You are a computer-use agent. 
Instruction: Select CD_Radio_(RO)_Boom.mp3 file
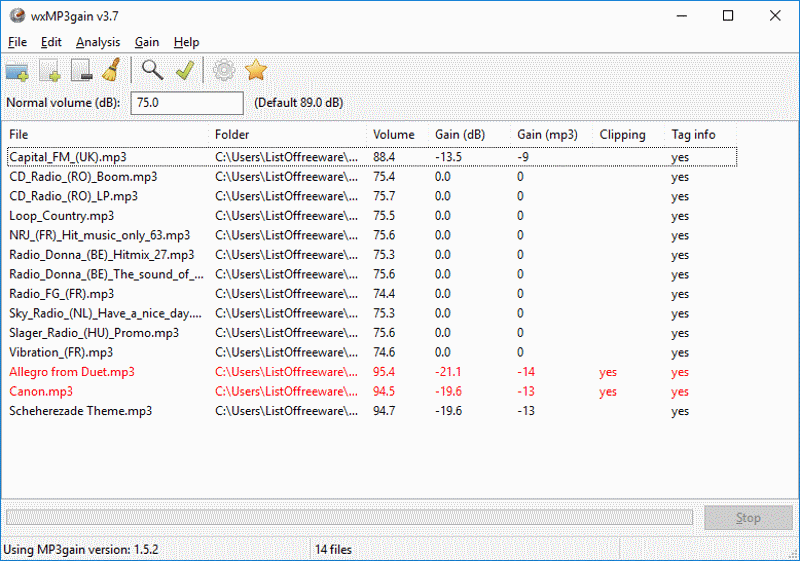[83, 177]
